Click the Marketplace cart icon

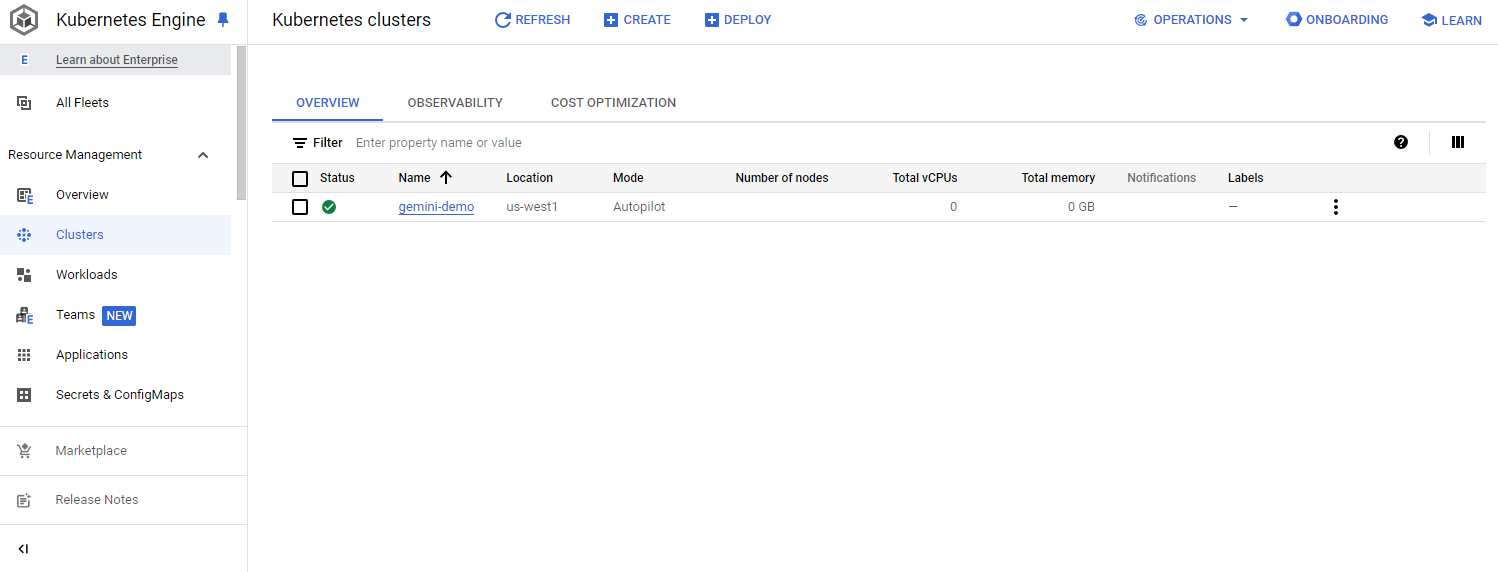[x=24, y=451]
